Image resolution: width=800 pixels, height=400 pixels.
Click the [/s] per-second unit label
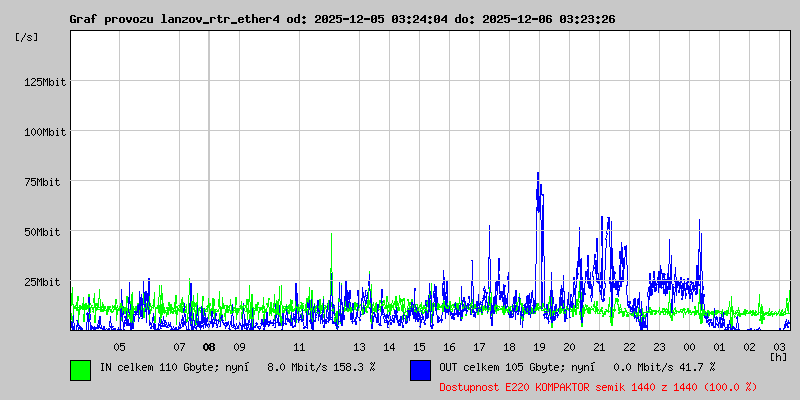point(27,37)
